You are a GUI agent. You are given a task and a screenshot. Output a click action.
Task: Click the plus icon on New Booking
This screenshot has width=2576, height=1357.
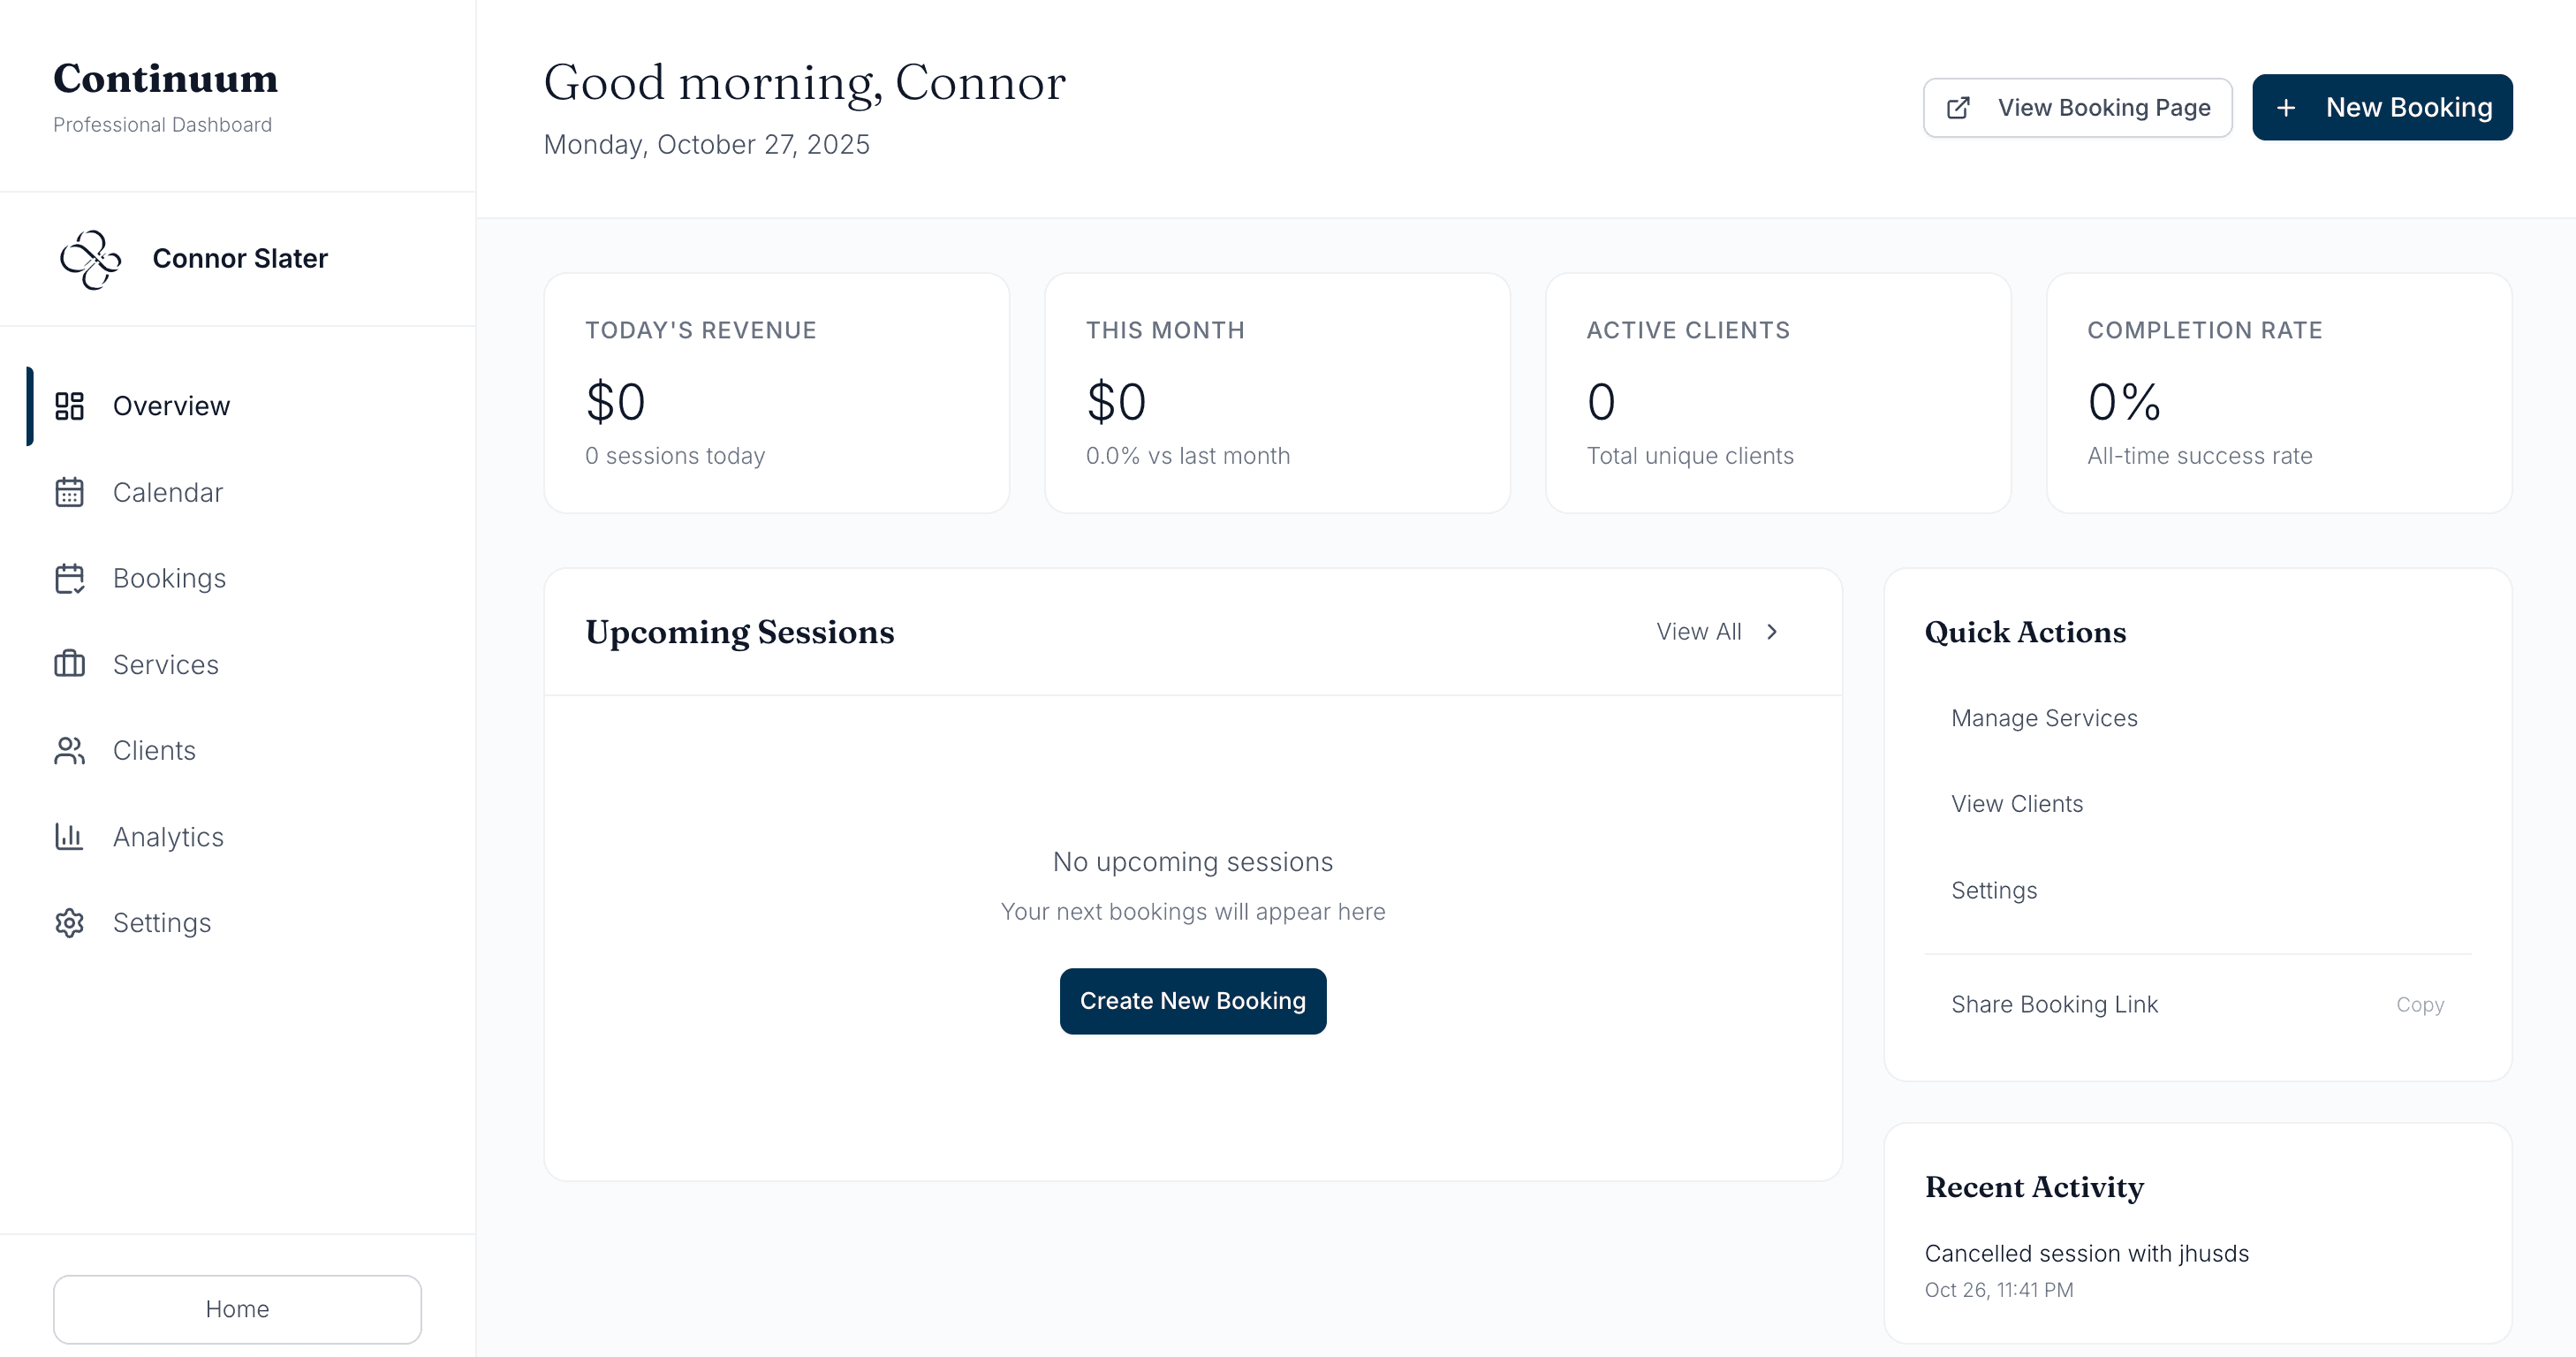(2286, 108)
